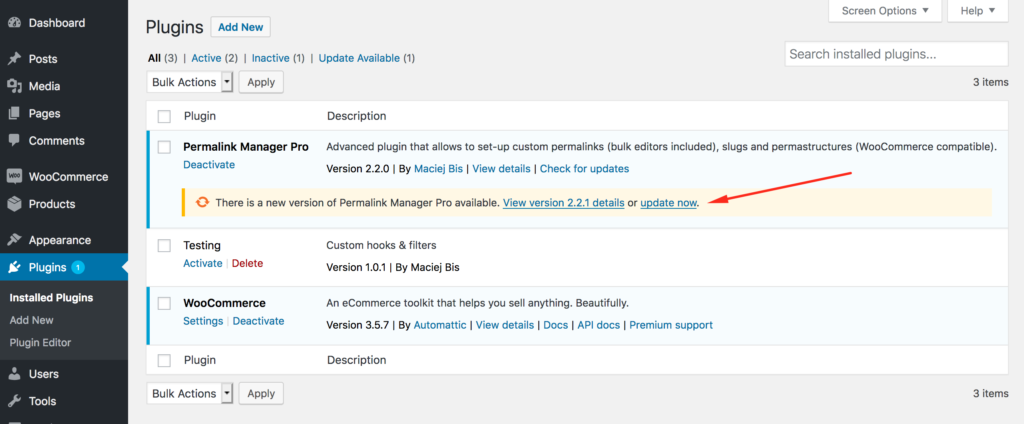
Task: Filter by Update Available
Action: coord(359,58)
